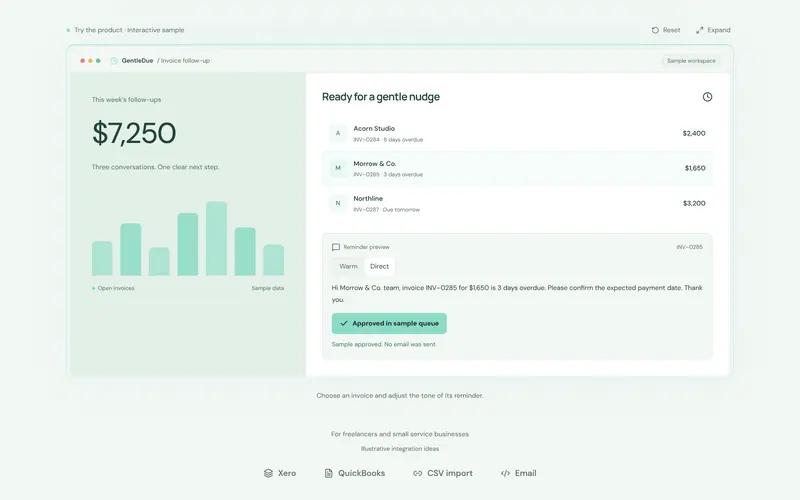Click the Email code brackets icon
Image resolution: width=800 pixels, height=500 pixels.
(505, 473)
